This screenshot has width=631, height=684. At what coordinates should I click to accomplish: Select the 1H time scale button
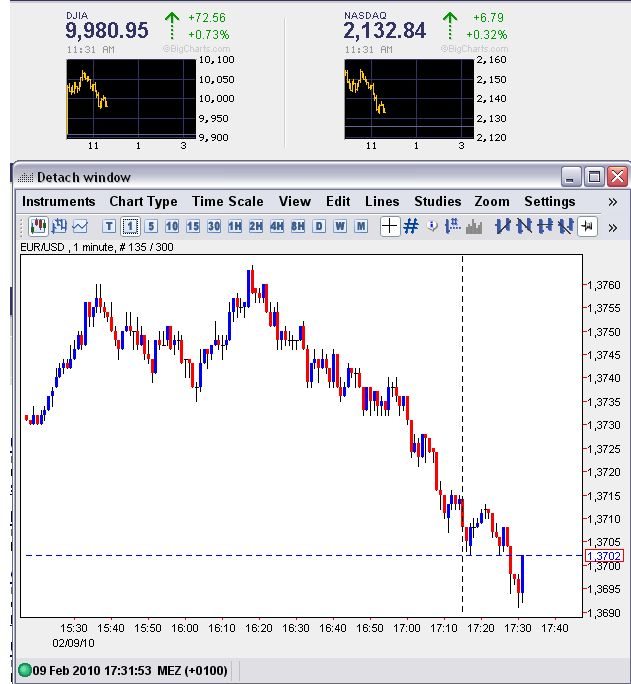pos(235,226)
